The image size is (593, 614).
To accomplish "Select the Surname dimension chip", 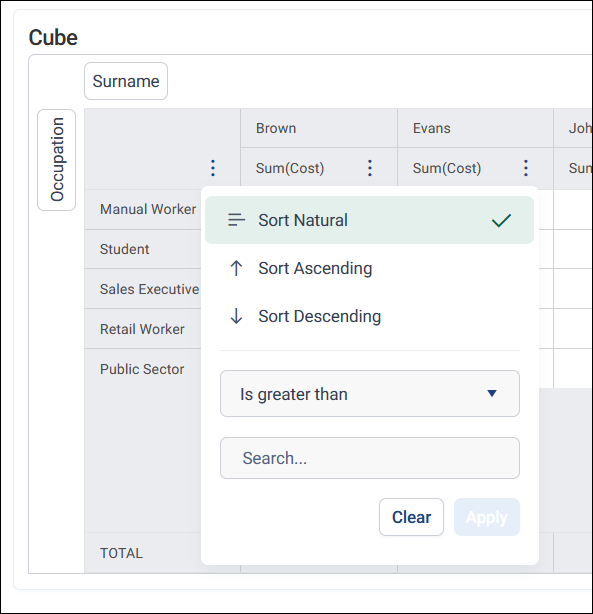I will 126,81.
